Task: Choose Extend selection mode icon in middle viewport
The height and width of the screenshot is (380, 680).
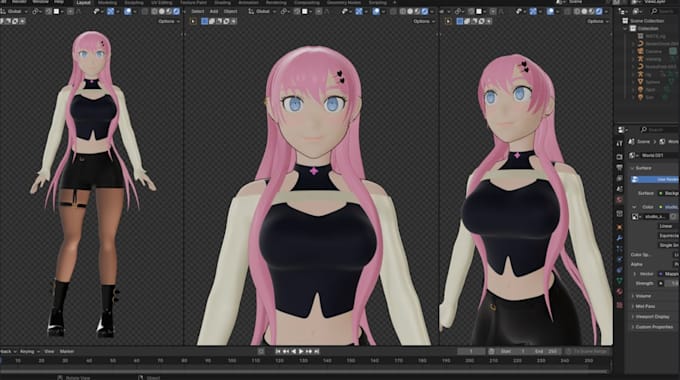Action: pos(212,21)
